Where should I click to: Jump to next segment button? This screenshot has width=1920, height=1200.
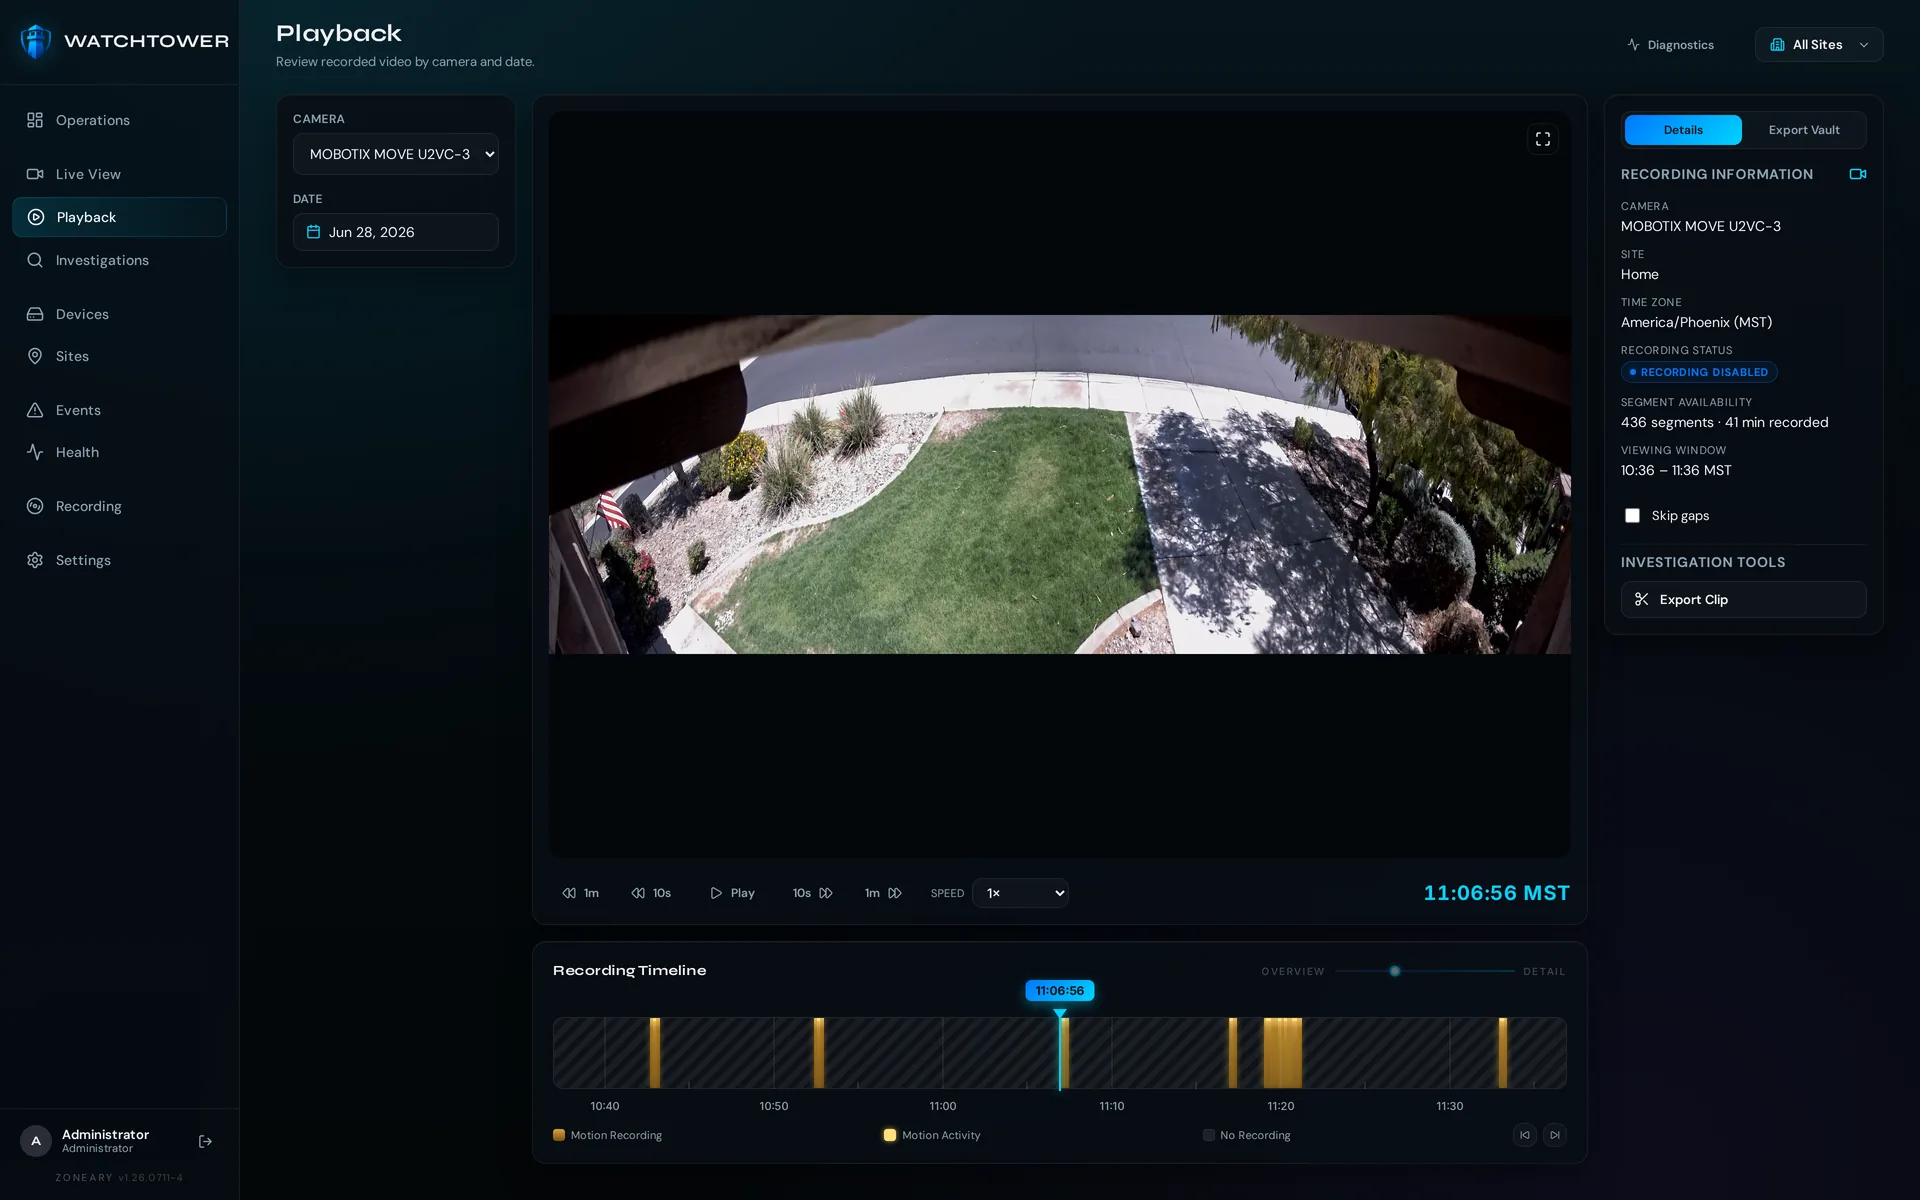tap(1555, 1135)
